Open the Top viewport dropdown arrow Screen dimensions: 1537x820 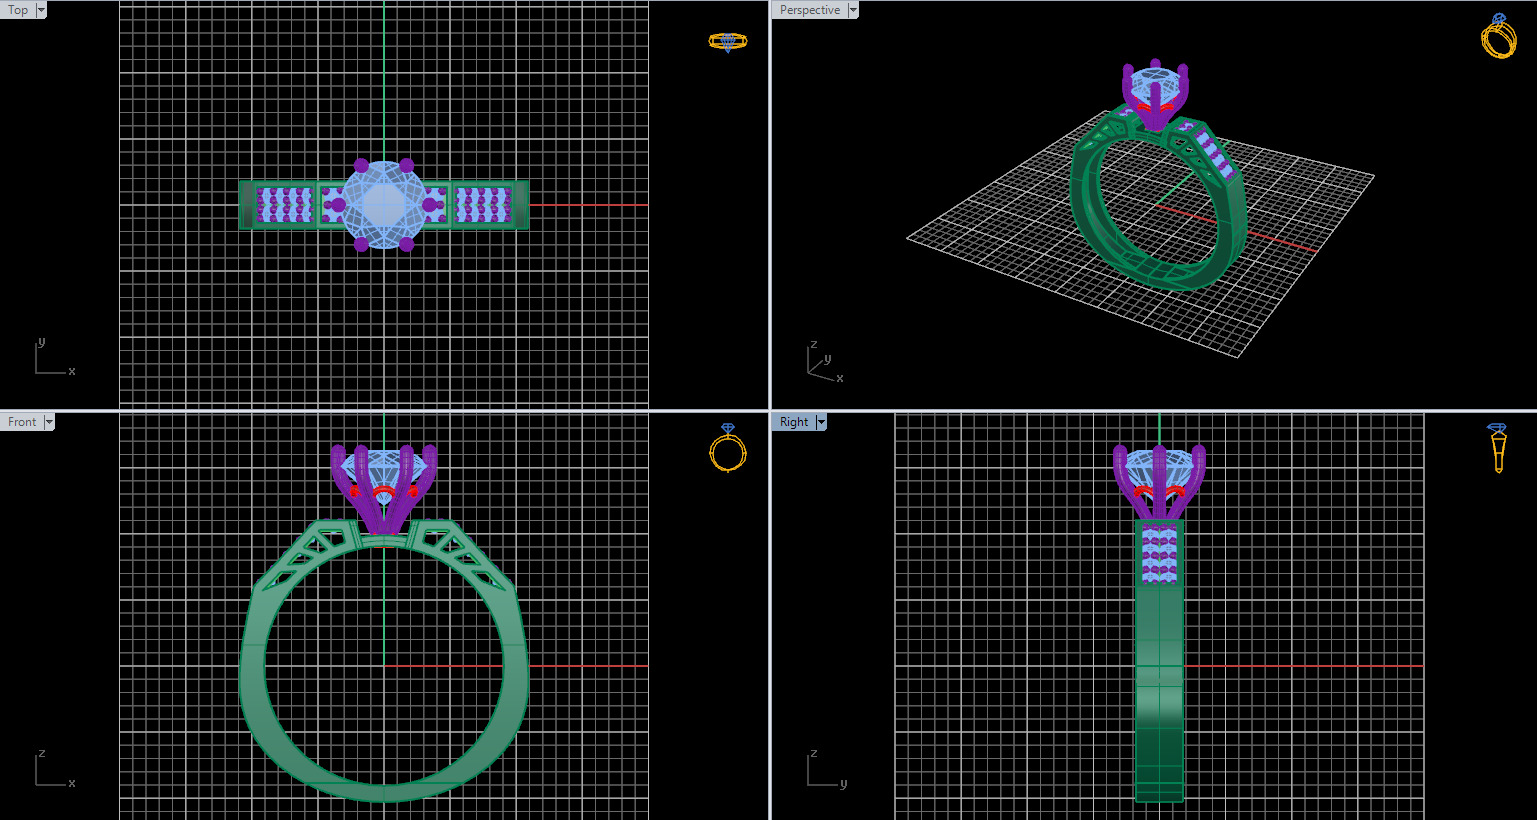[41, 10]
